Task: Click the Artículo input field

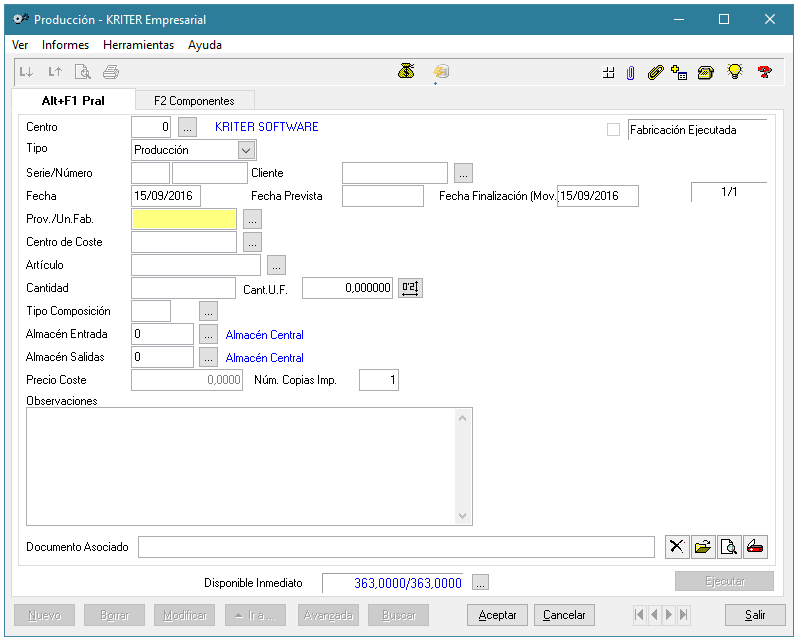Action: (196, 265)
